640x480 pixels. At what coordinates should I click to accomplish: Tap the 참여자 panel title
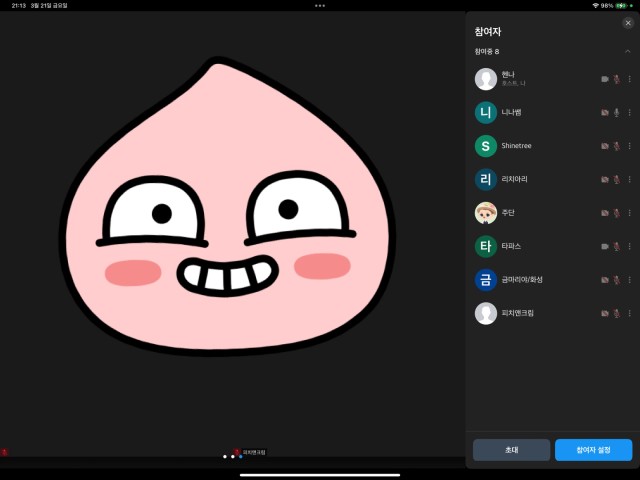[488, 32]
